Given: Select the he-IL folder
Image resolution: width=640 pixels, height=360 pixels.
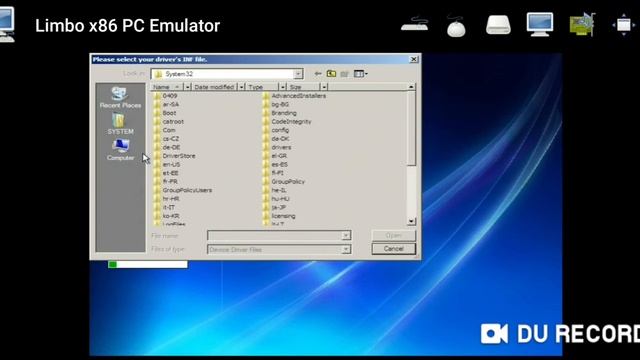Looking at the screenshot, I should pos(275,190).
